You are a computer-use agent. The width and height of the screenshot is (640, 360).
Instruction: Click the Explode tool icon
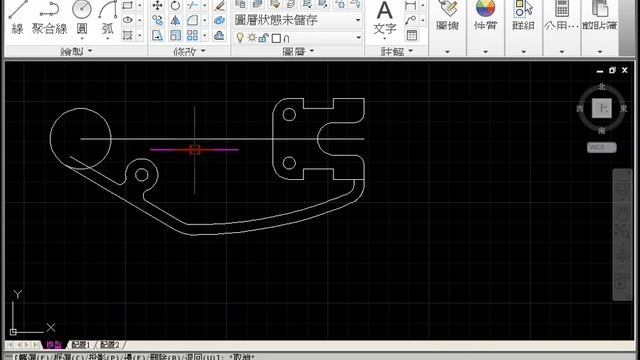[x=220, y=20]
